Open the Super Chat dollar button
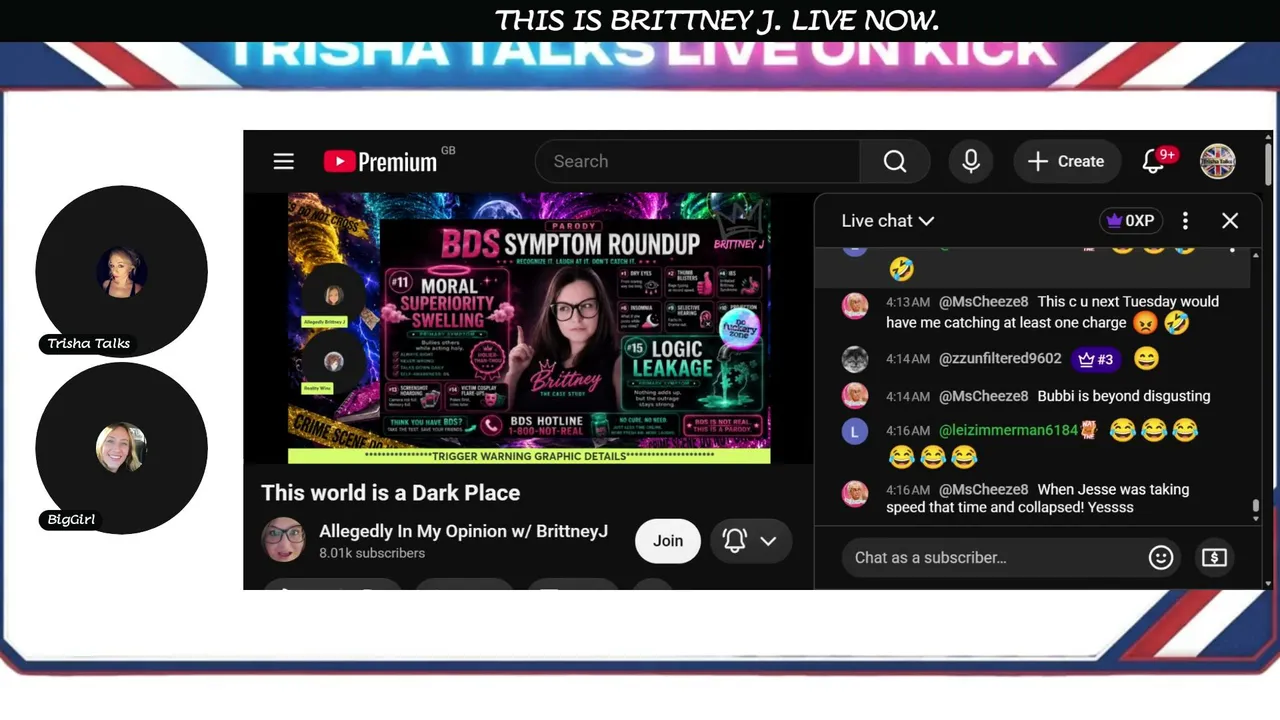 pos(1214,557)
